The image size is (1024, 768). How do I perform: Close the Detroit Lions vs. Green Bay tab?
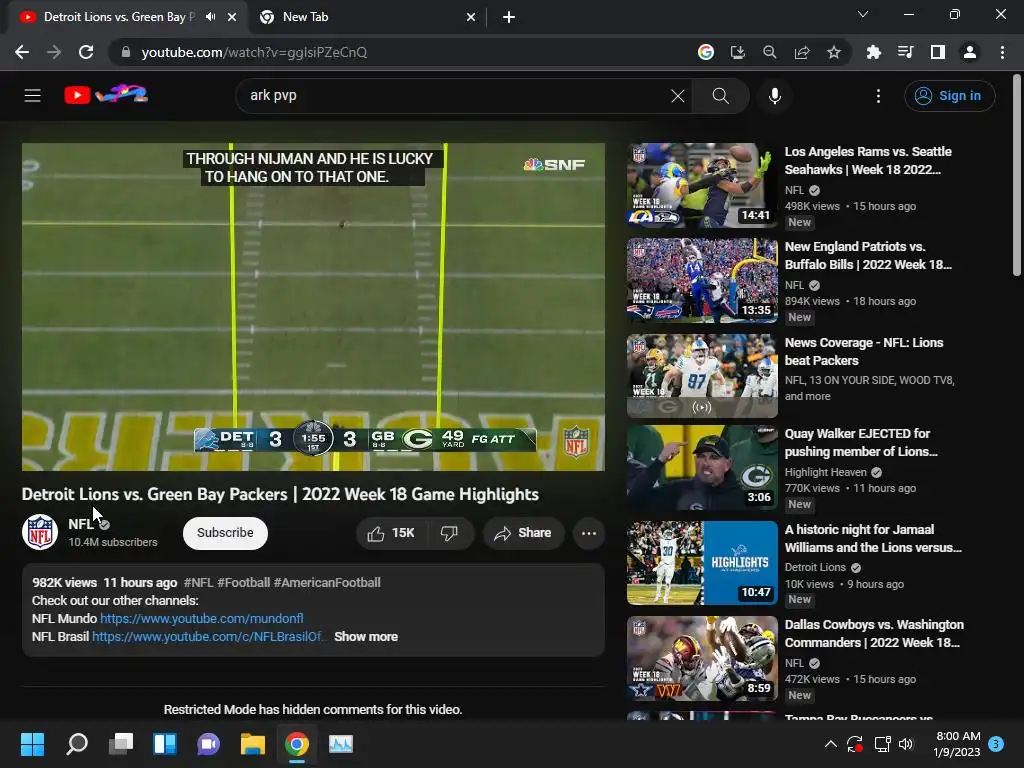[x=232, y=17]
